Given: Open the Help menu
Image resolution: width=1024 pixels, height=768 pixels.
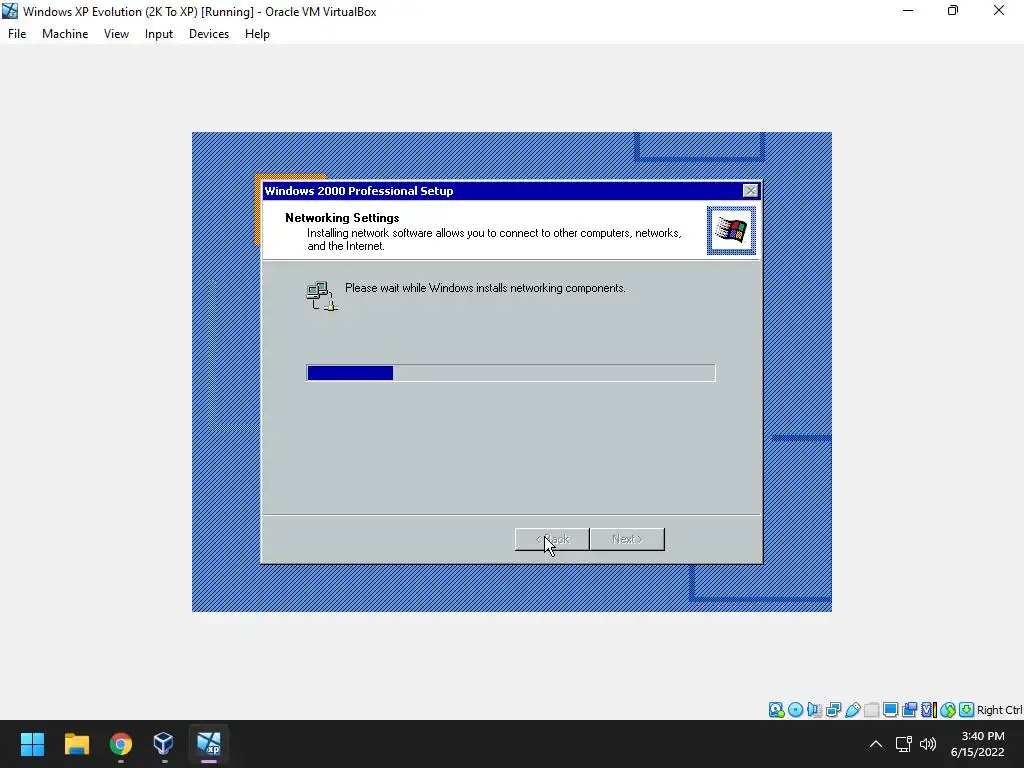Looking at the screenshot, I should click(x=257, y=34).
